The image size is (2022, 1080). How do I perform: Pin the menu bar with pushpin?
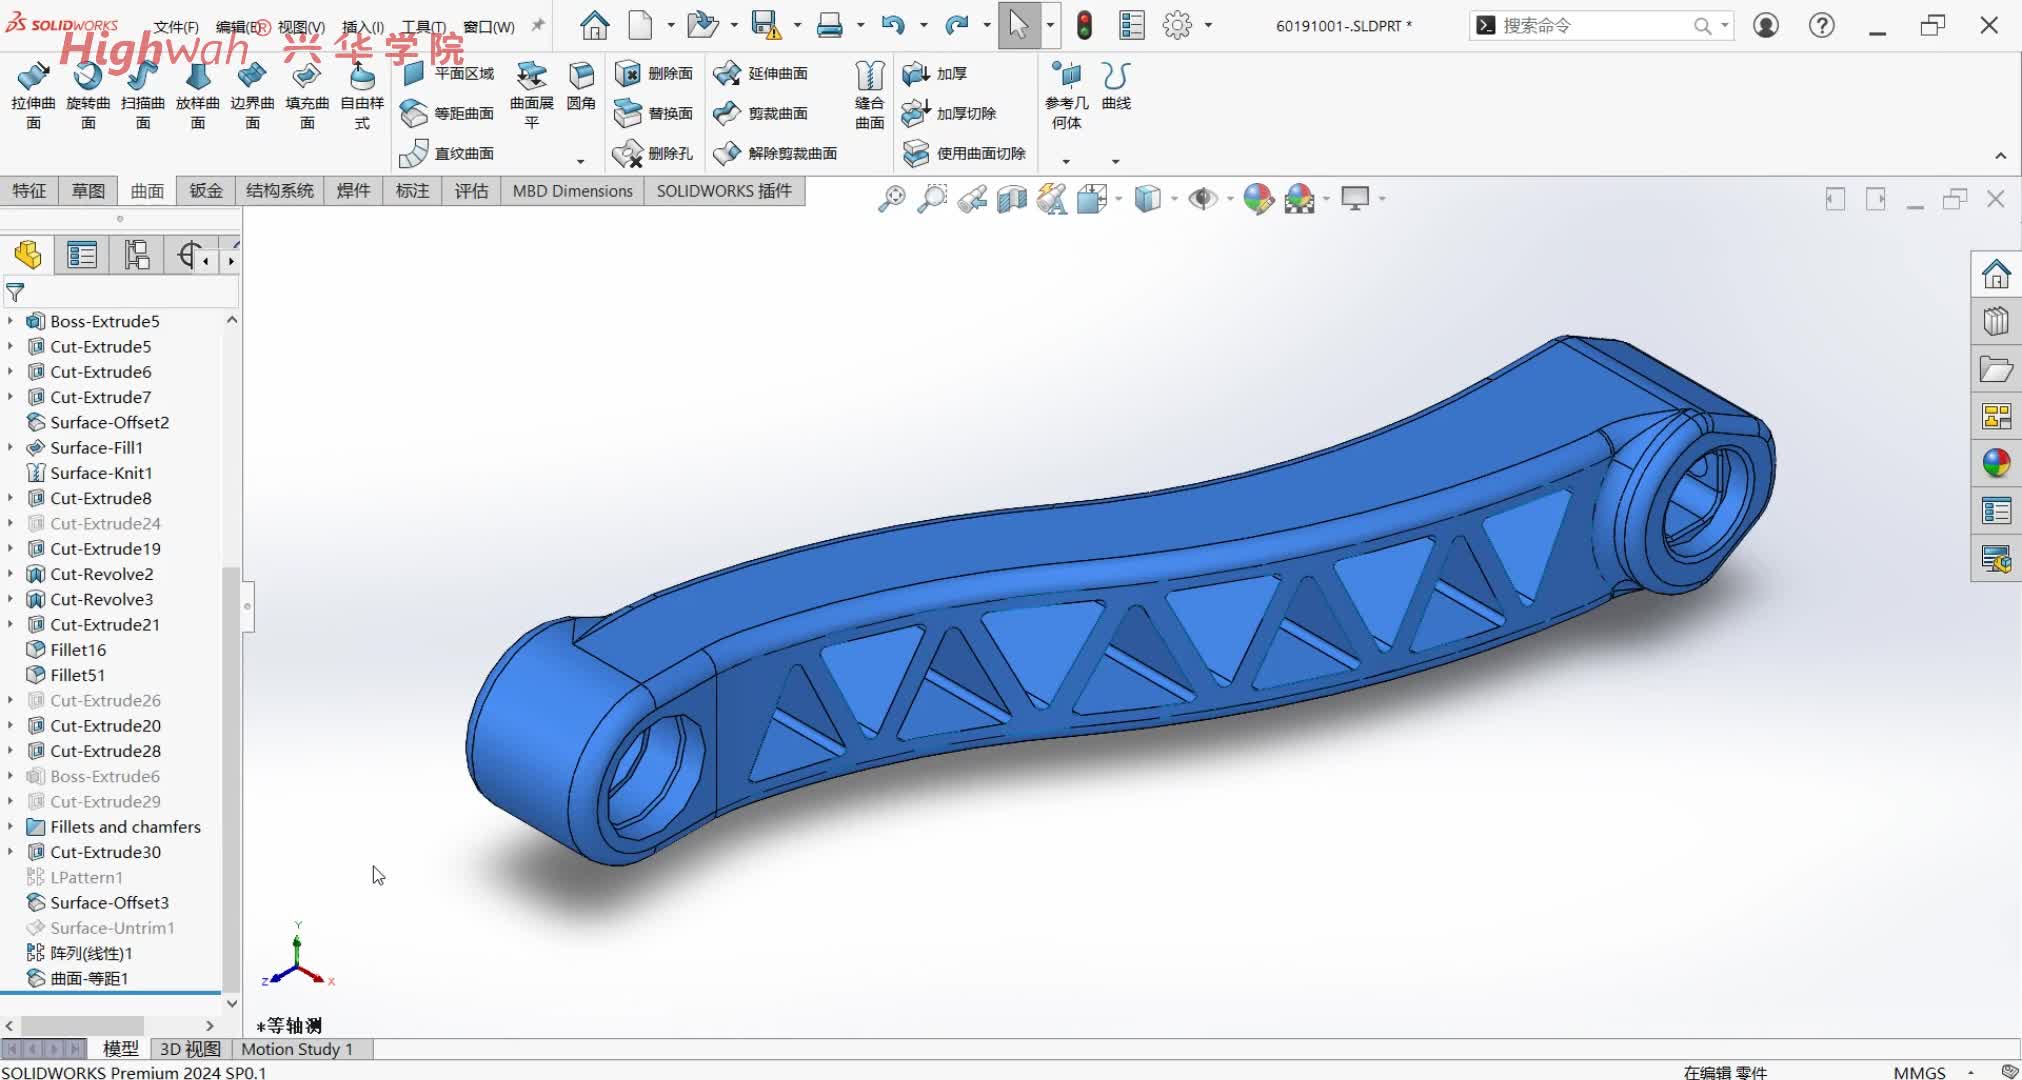click(538, 26)
